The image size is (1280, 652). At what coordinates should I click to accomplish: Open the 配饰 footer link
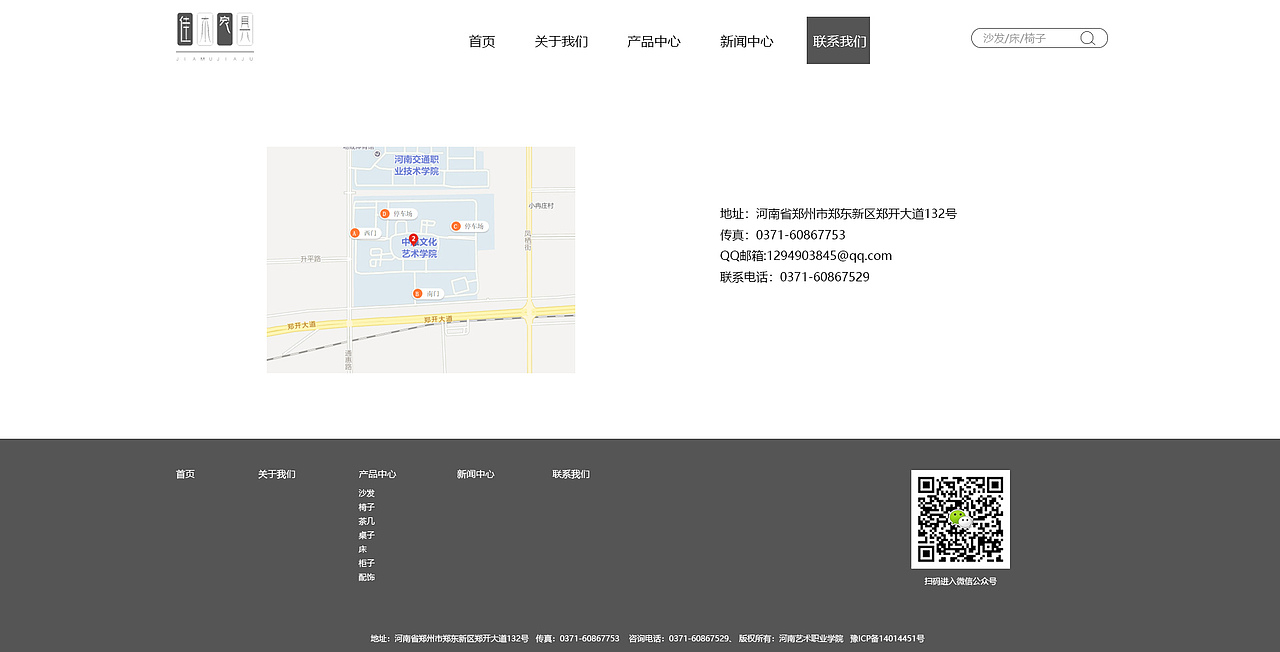click(x=367, y=576)
